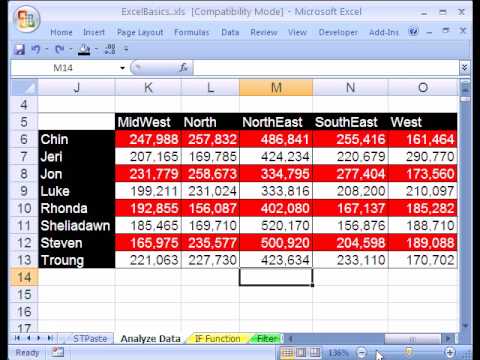Screen dimensions: 480x360
Task: Click the Undo arrow icon
Action: coord(36,50)
